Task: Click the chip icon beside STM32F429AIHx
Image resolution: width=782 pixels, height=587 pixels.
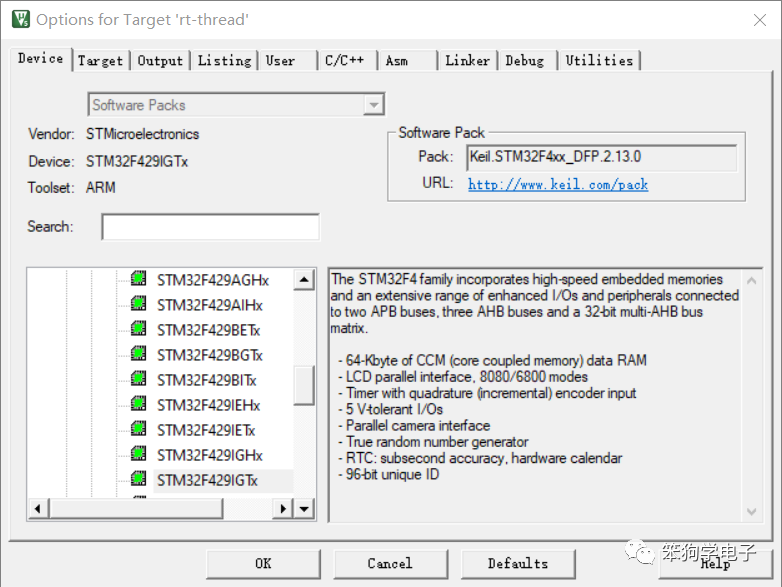Action: pos(139,303)
